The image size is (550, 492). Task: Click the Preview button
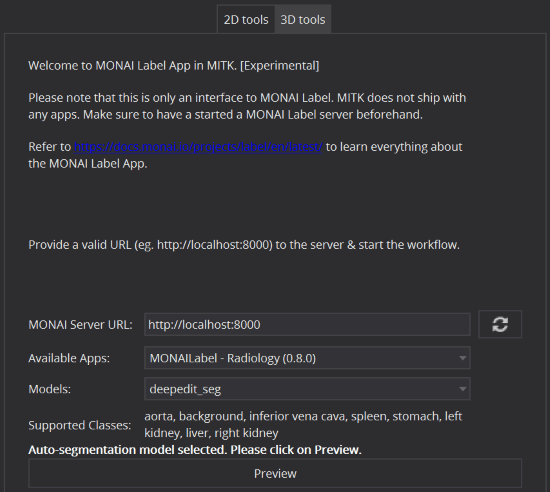click(x=275, y=473)
